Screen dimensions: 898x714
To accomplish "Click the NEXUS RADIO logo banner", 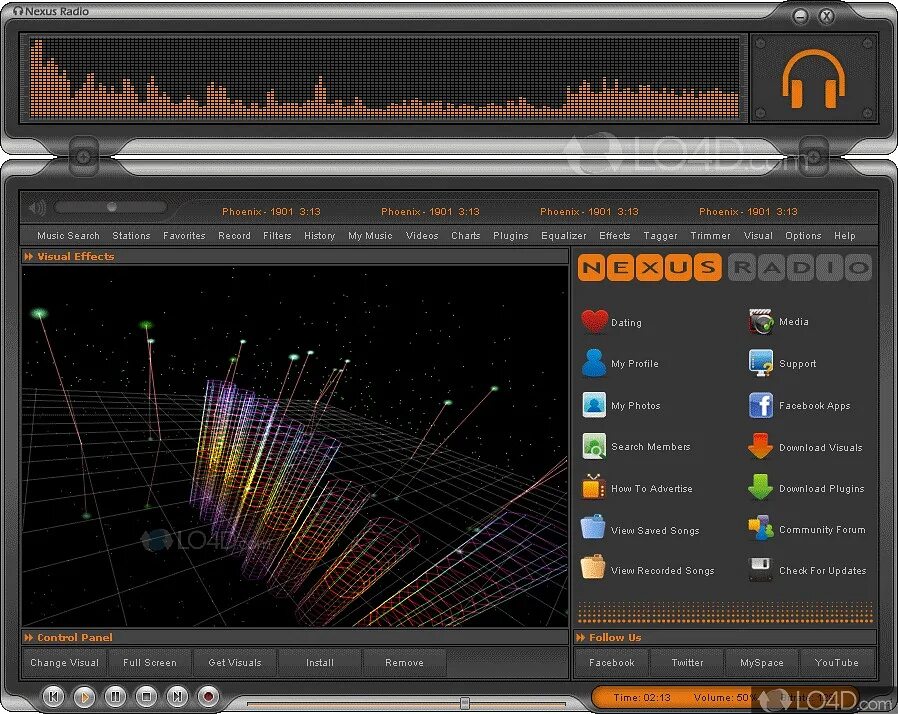I will point(725,267).
